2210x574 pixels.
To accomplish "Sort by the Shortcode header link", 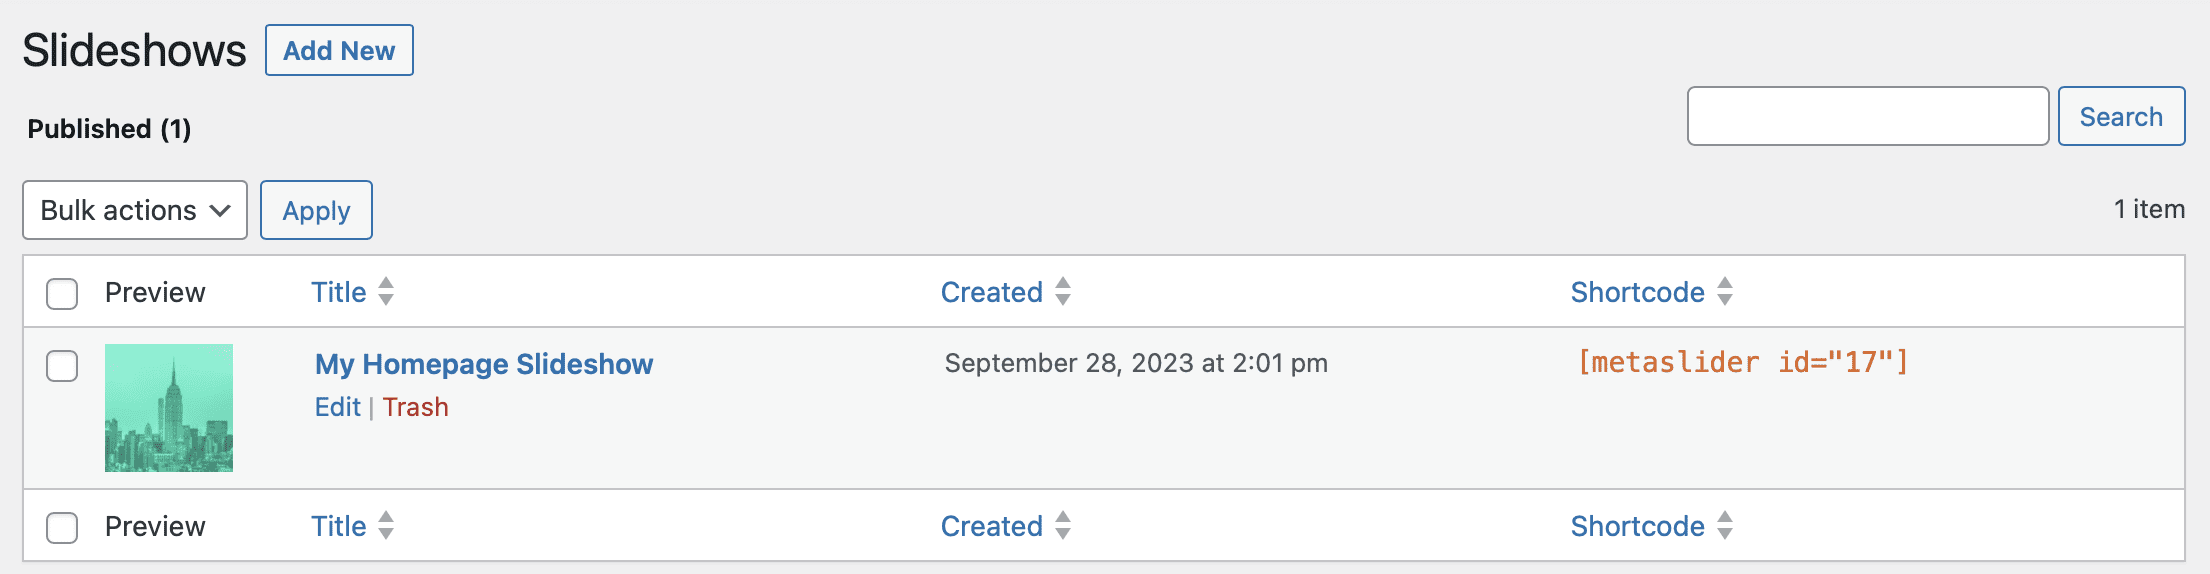I will click(x=1637, y=292).
